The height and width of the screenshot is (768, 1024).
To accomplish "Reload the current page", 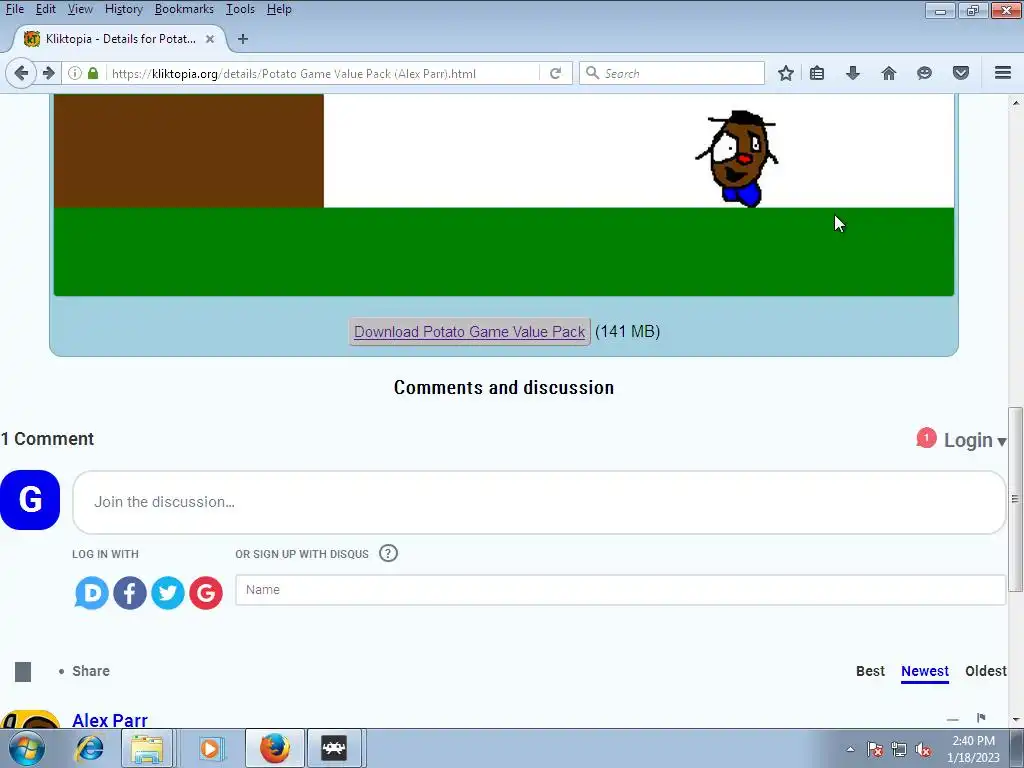I will click(555, 73).
